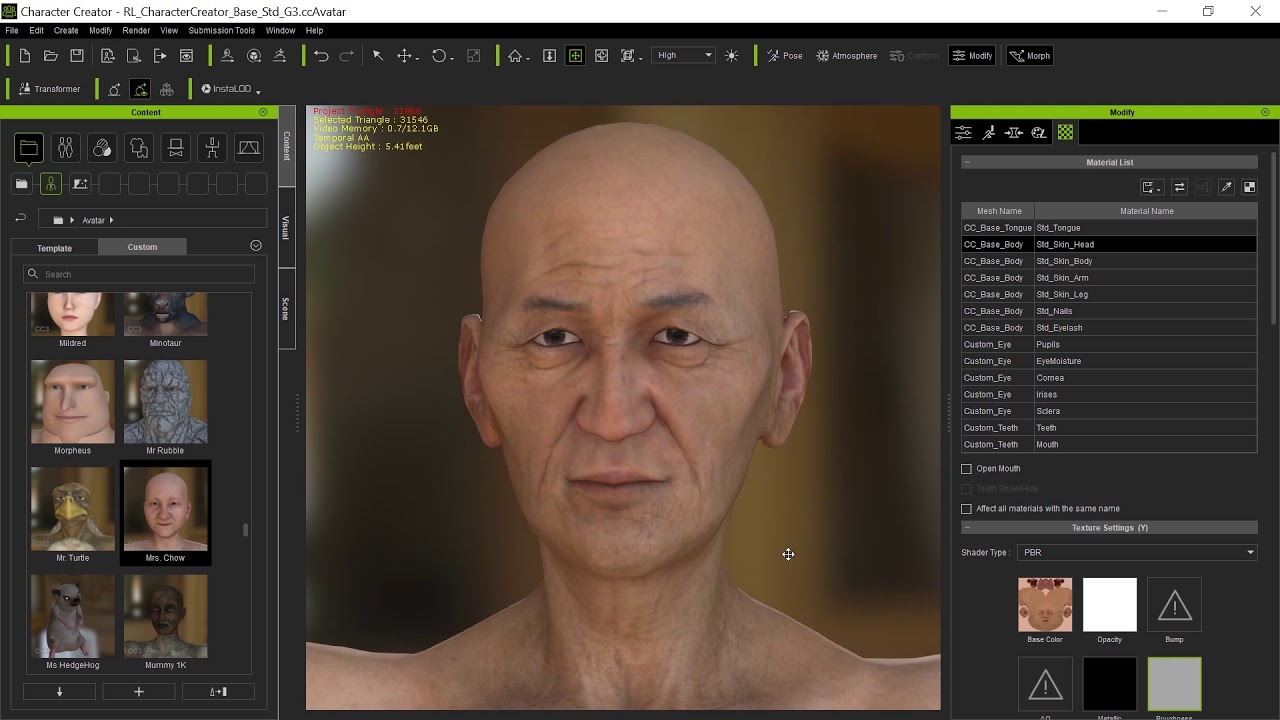Image resolution: width=1280 pixels, height=720 pixels.
Task: Select the Mr Rubble avatar thumbnail
Action: (165, 402)
